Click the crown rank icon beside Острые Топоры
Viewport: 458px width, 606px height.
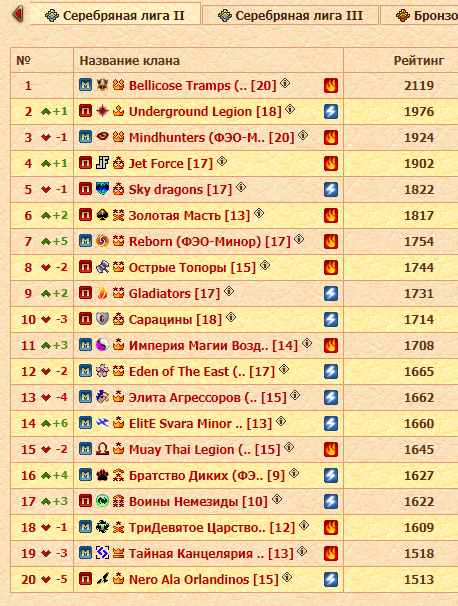pyautogui.click(x=119, y=267)
